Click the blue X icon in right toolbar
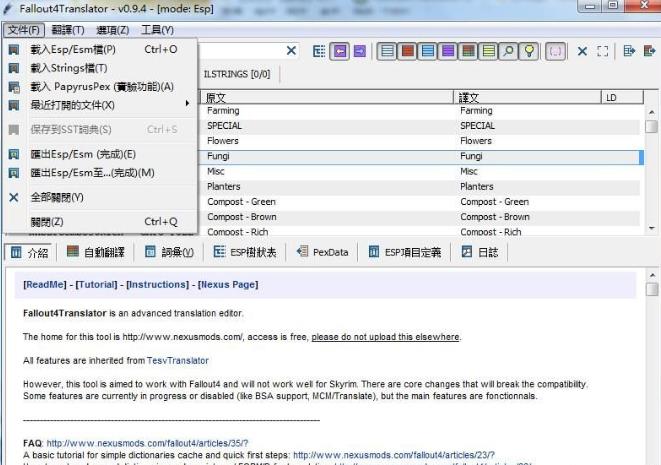661x465 pixels. tap(582, 51)
